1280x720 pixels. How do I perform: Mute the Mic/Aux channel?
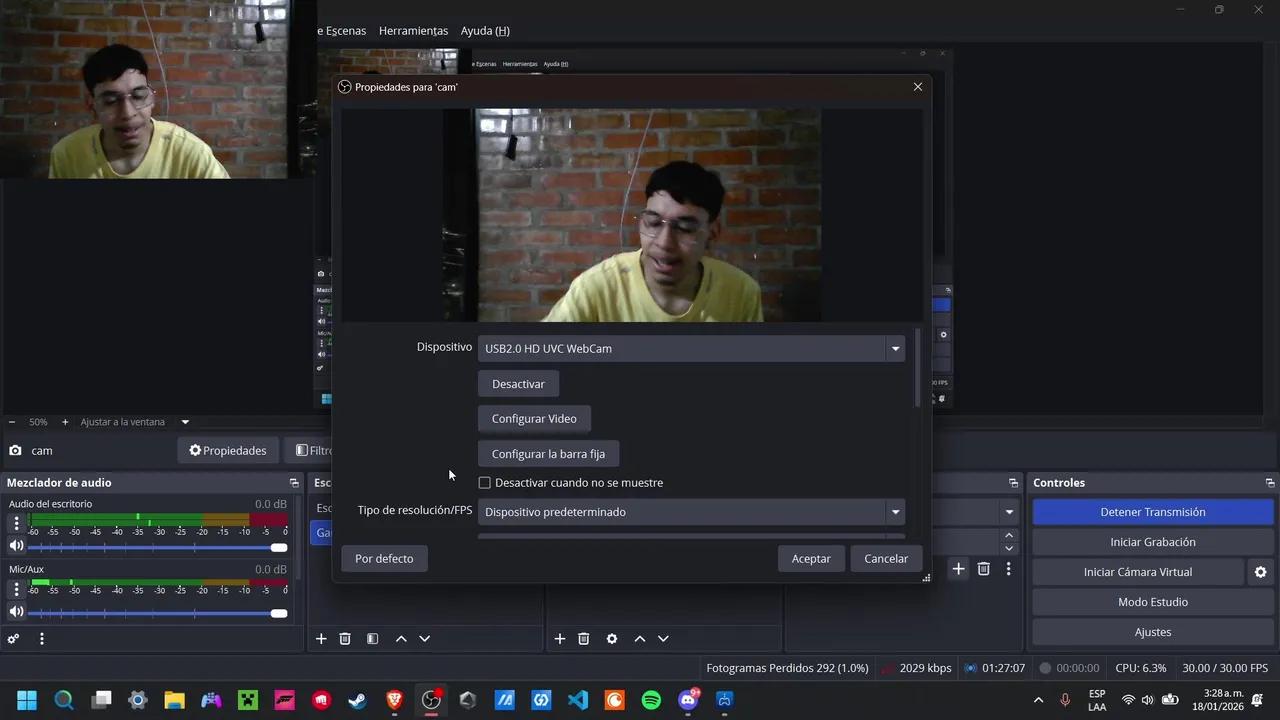[x=15, y=611]
